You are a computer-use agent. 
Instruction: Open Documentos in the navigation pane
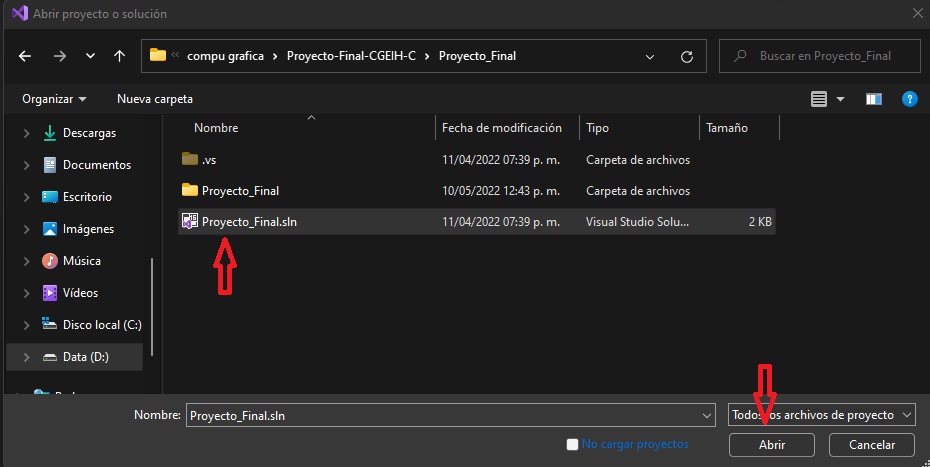click(x=97, y=165)
